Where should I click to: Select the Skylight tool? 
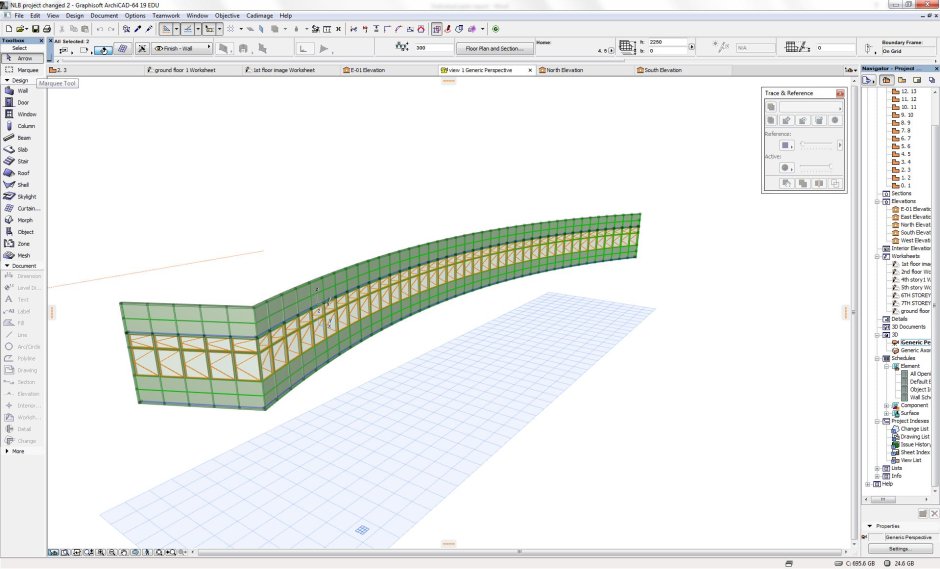coord(22,197)
